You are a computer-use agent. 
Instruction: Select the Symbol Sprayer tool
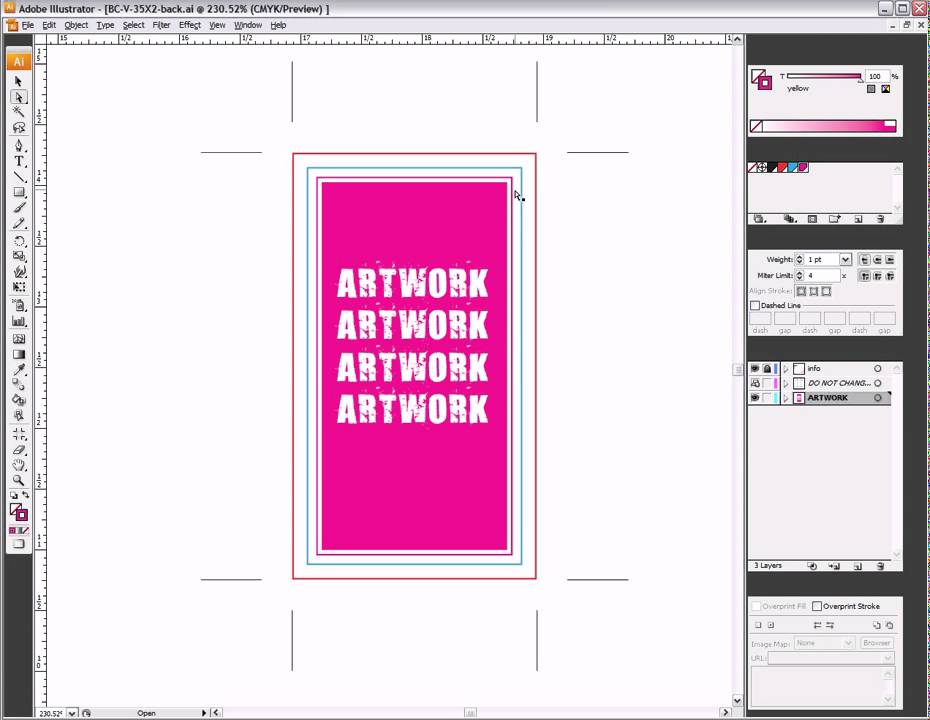click(x=18, y=305)
